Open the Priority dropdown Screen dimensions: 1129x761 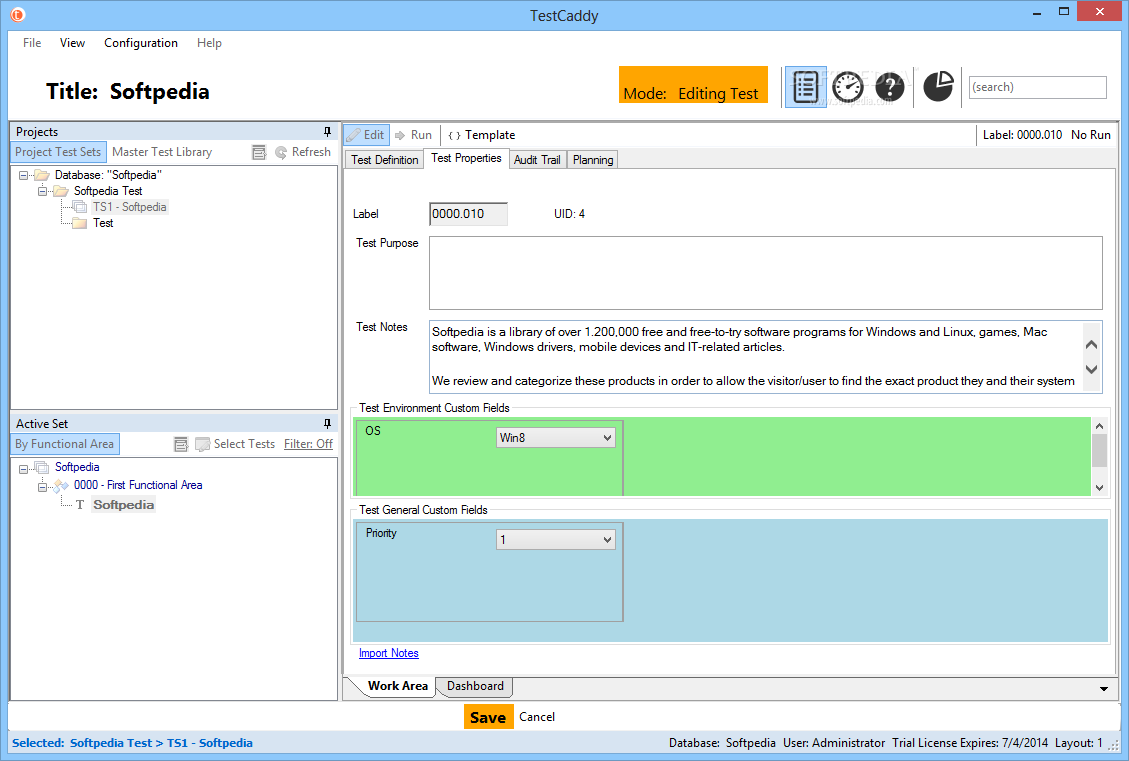pos(555,539)
